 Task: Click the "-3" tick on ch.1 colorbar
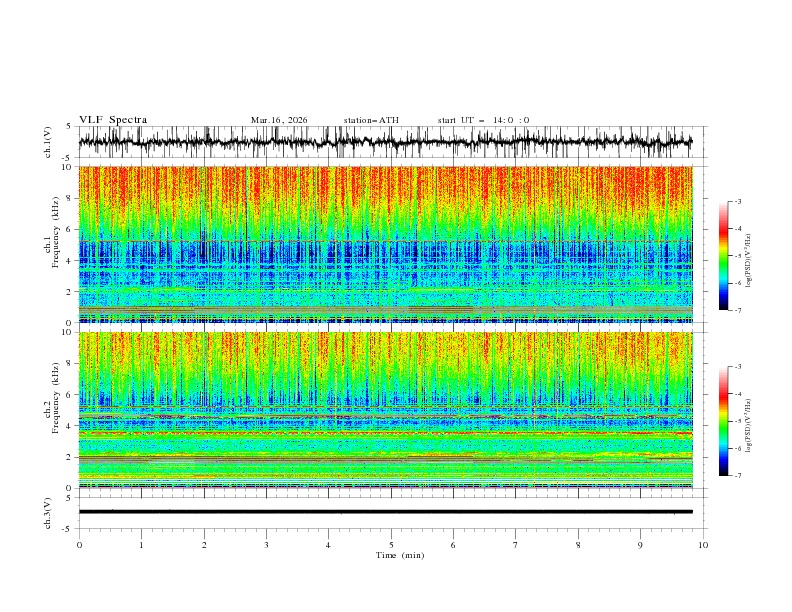(738, 201)
